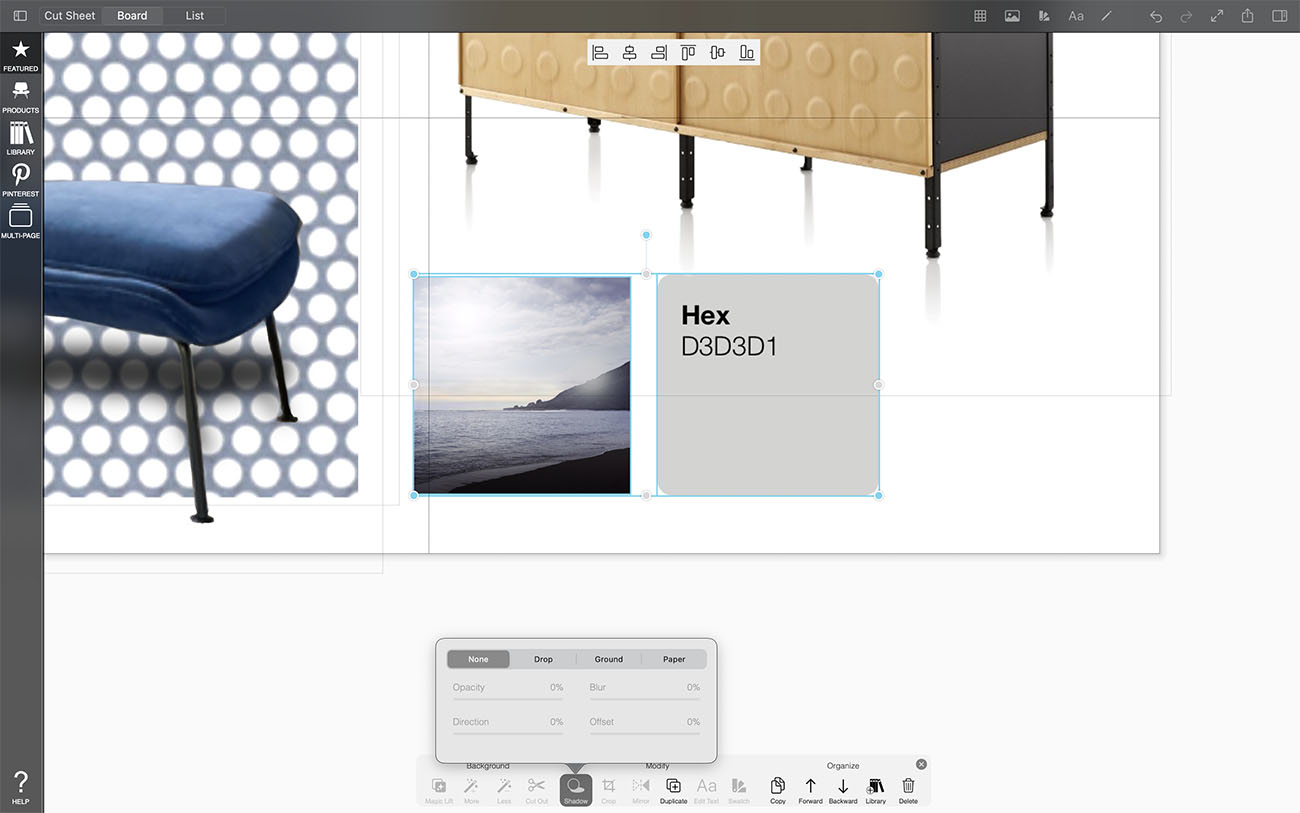Open Help at bottom left

[20, 787]
